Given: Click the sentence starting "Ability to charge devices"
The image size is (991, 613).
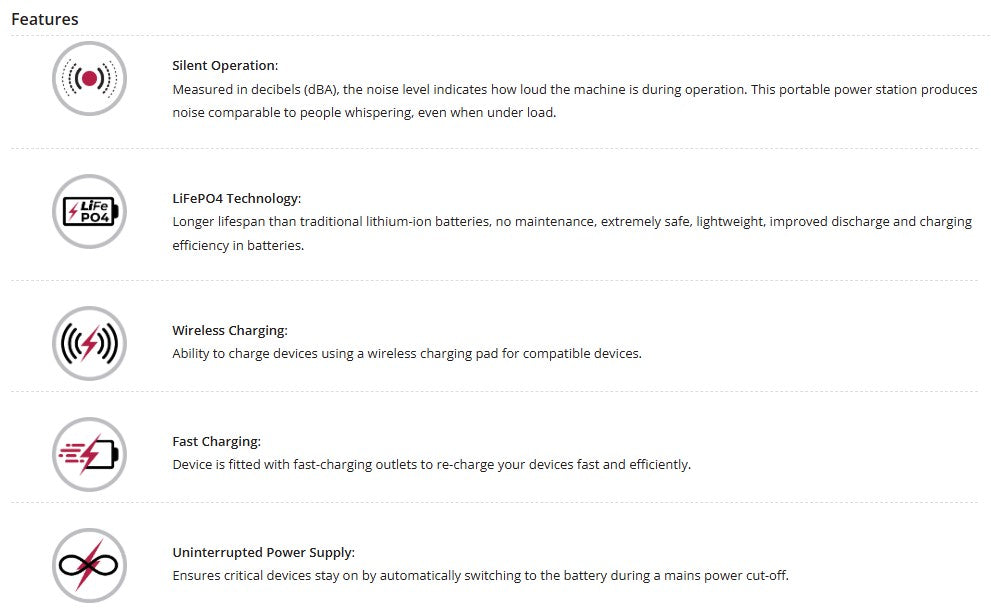Looking at the screenshot, I should (406, 354).
